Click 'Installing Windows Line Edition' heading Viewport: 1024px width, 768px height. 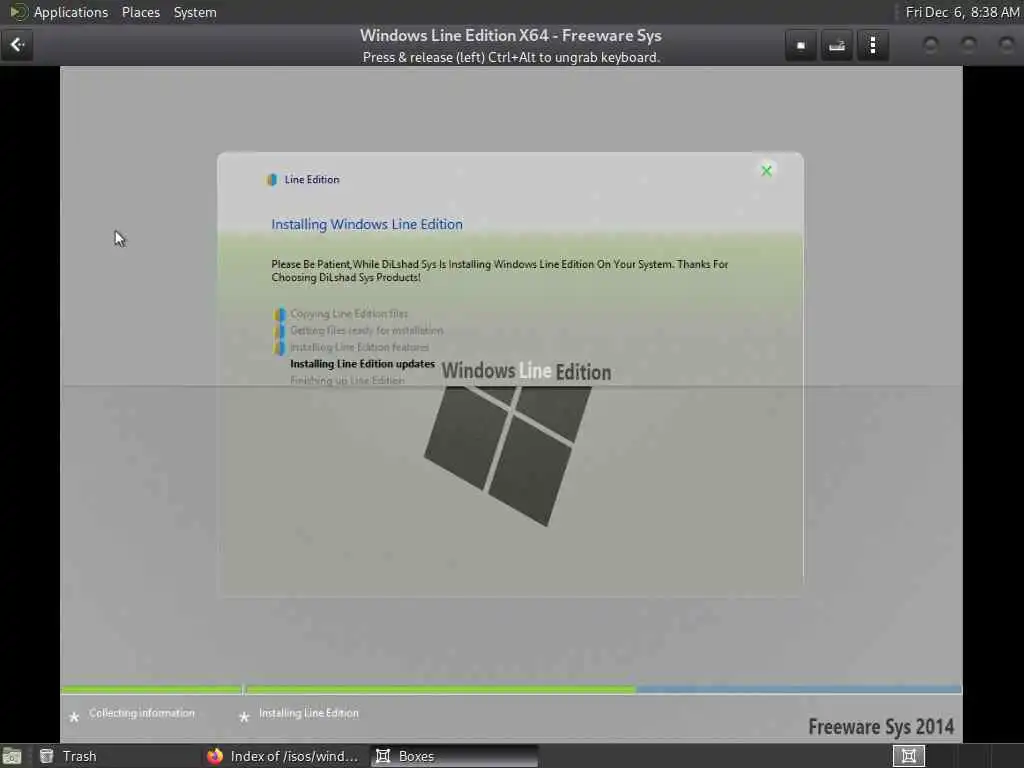click(x=367, y=224)
